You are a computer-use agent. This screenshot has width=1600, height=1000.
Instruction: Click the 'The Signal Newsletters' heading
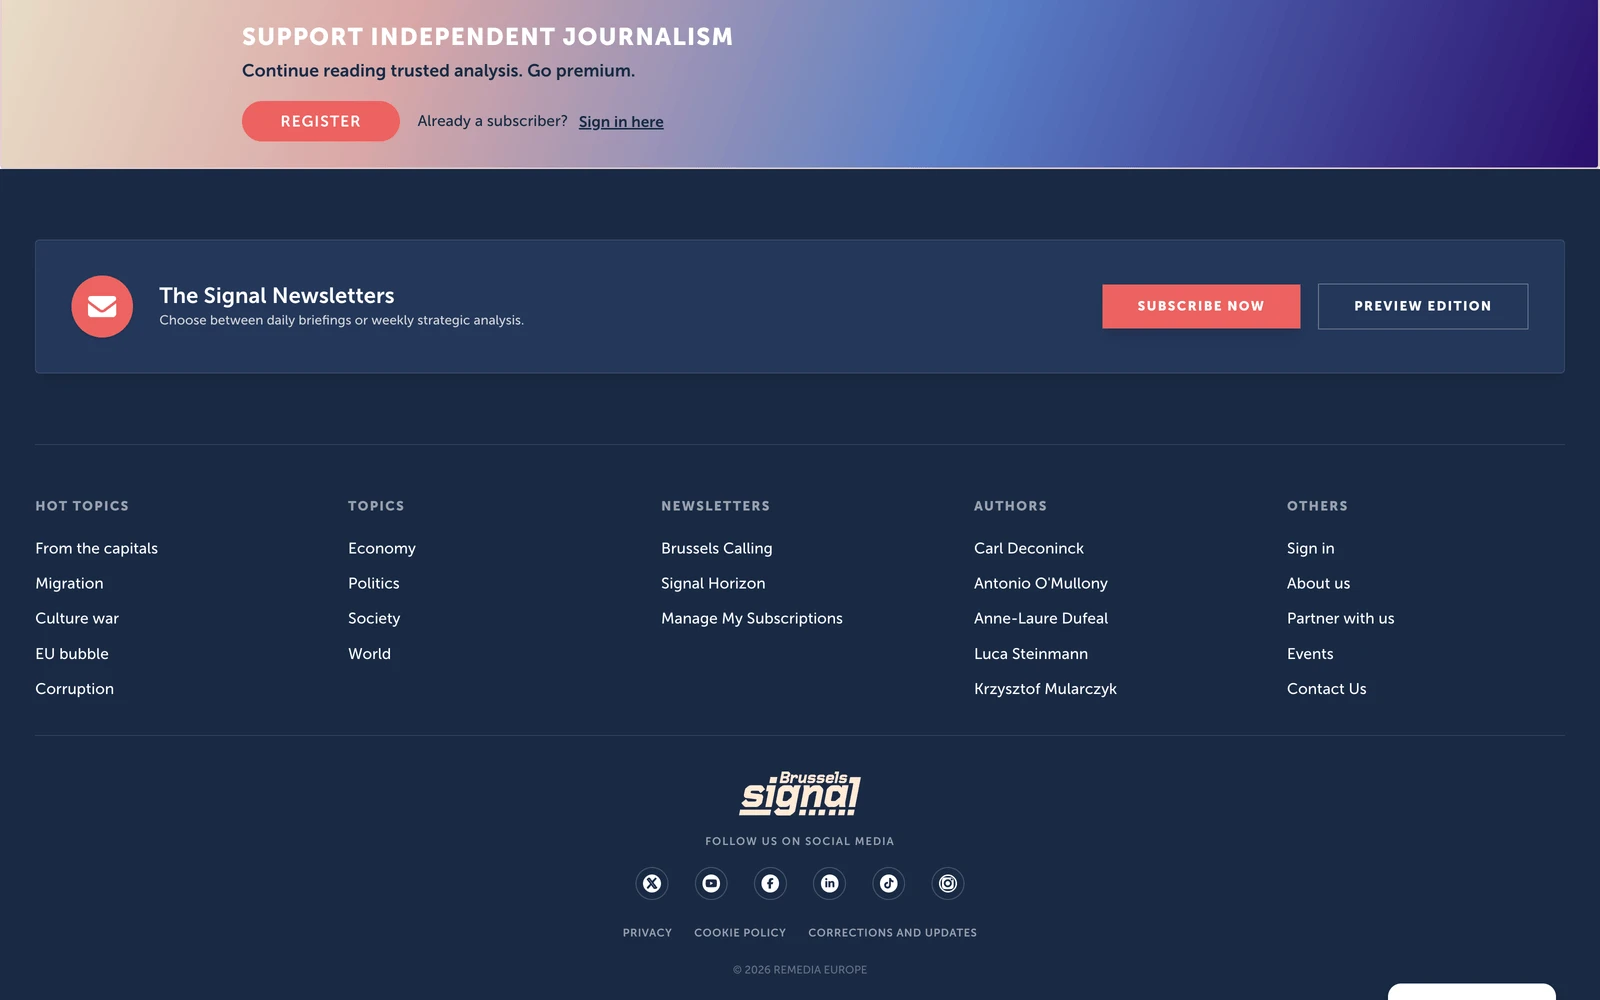point(277,295)
